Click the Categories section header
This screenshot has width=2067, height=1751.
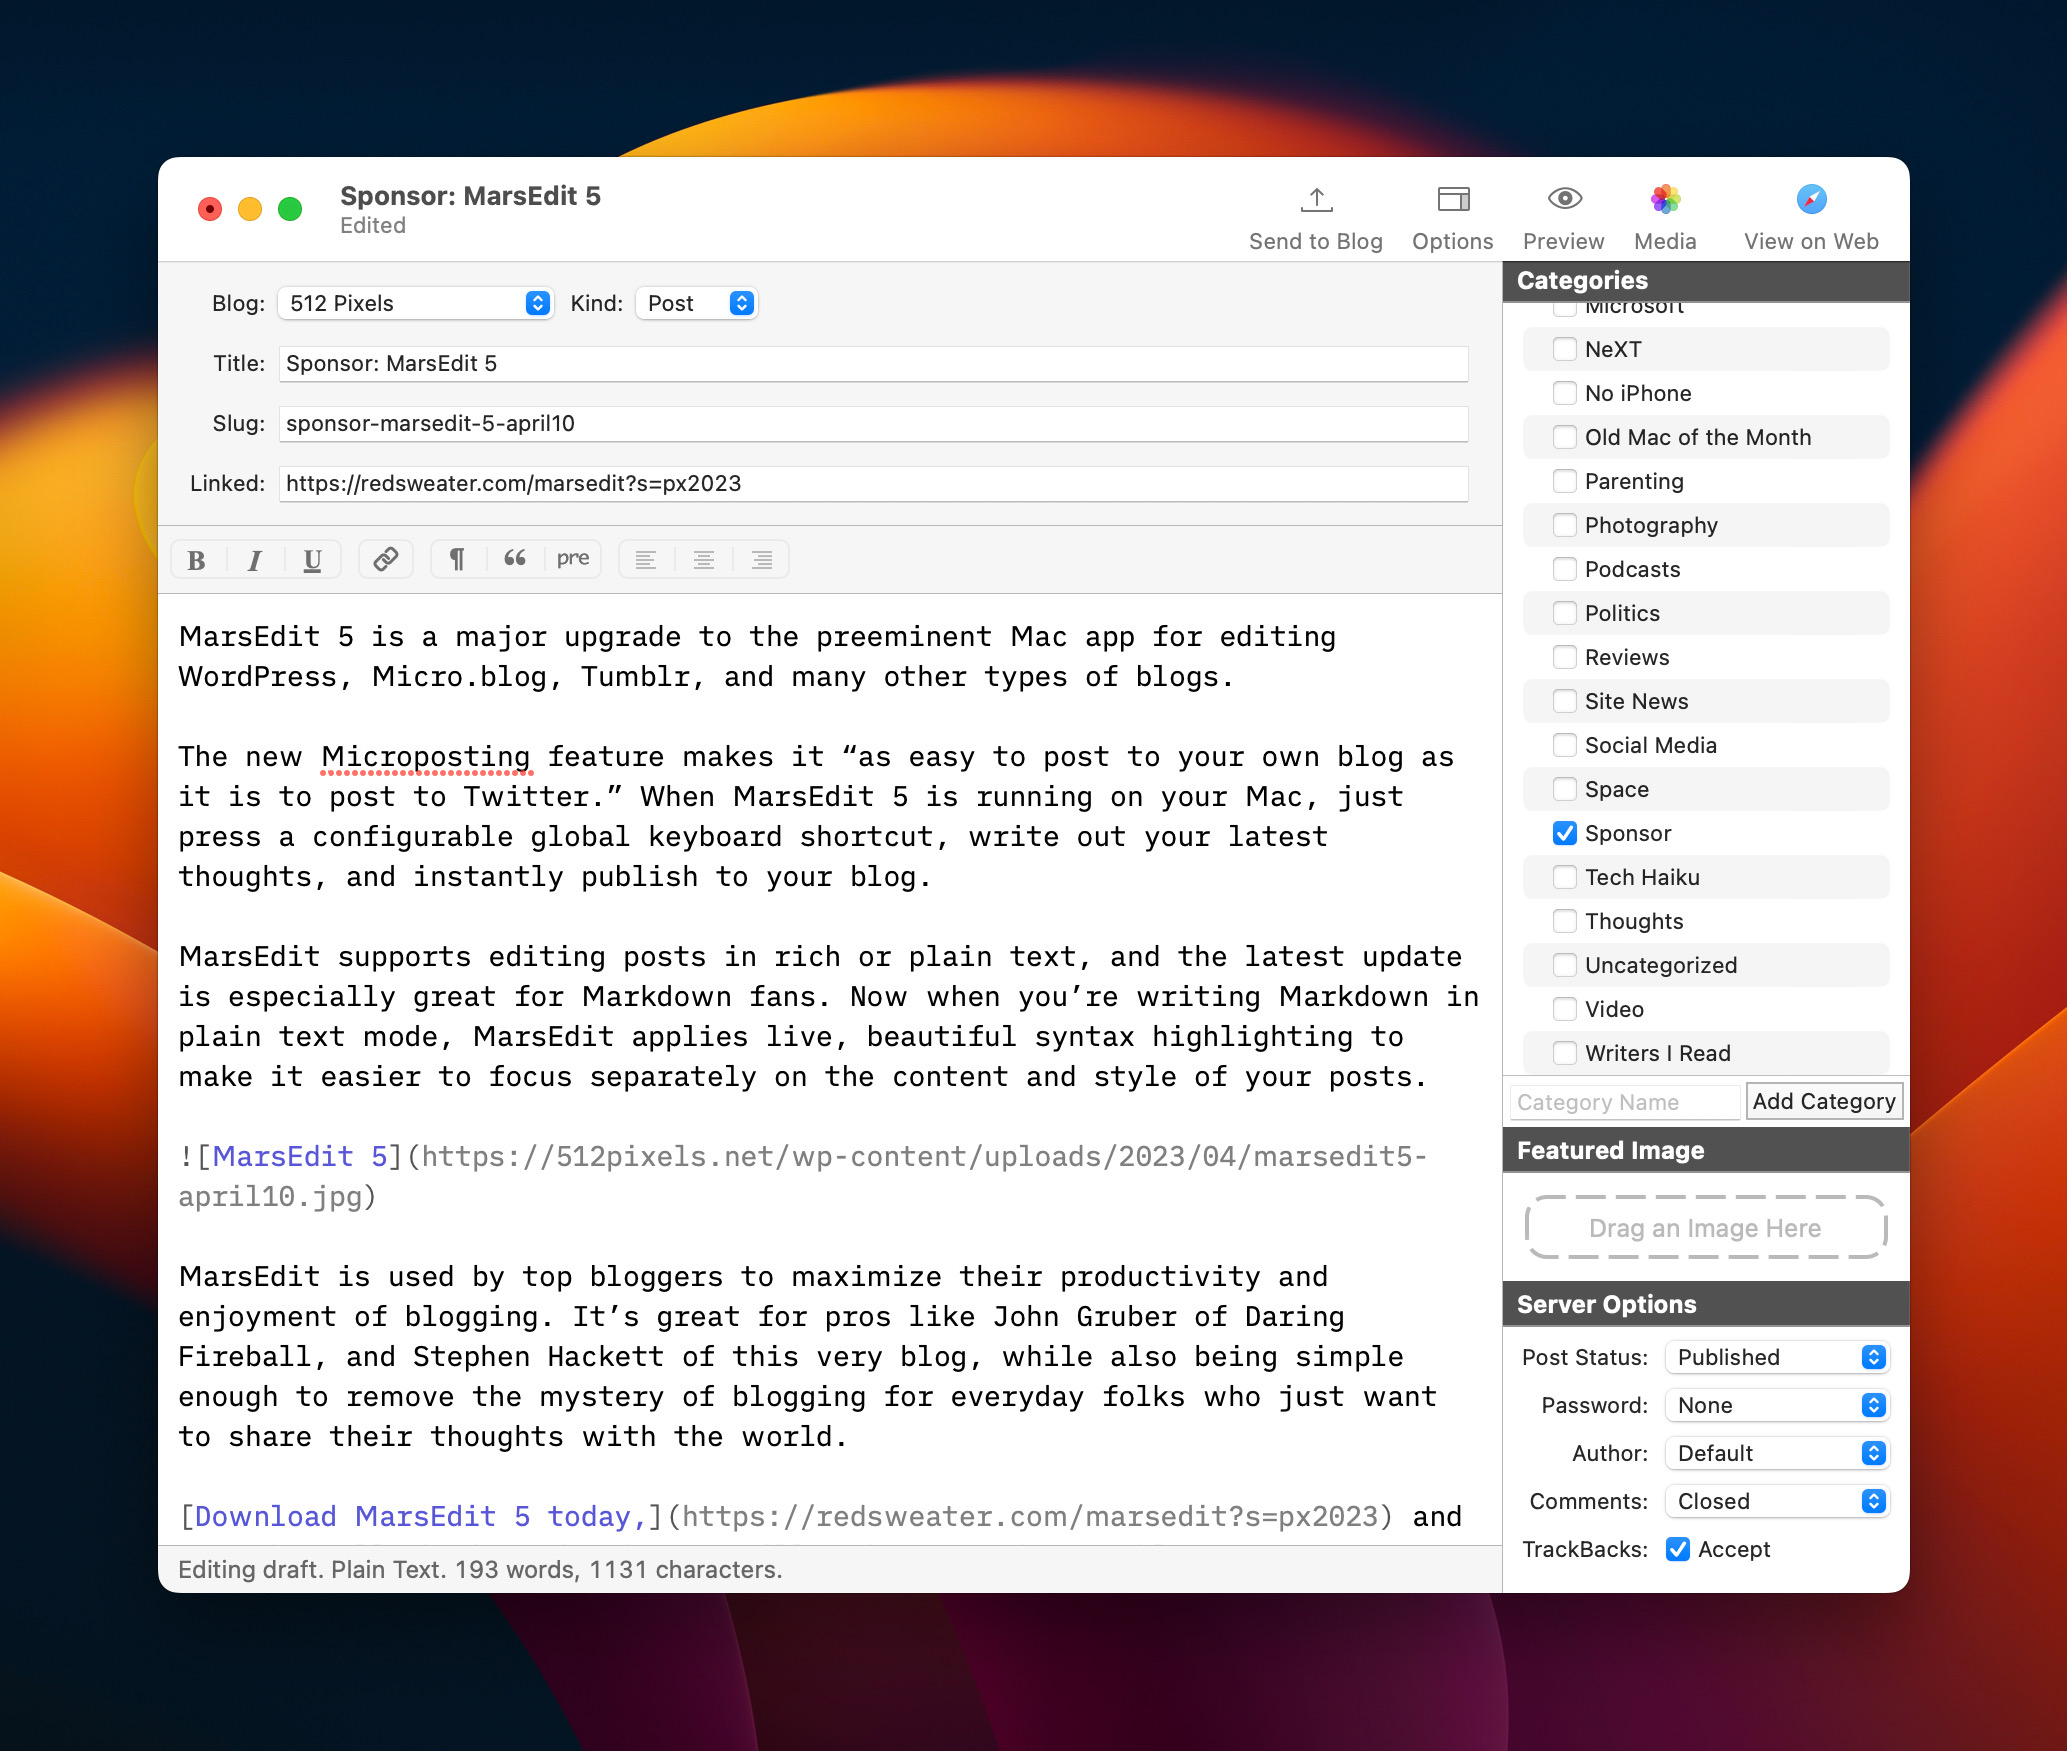point(1706,281)
